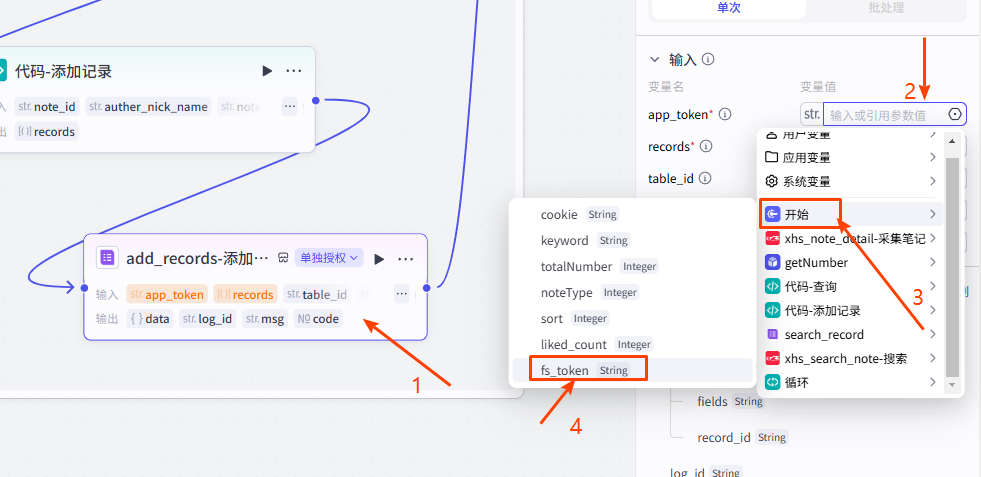The width and height of the screenshot is (981, 477).
Task: Open more options on add_records node
Action: (405, 259)
